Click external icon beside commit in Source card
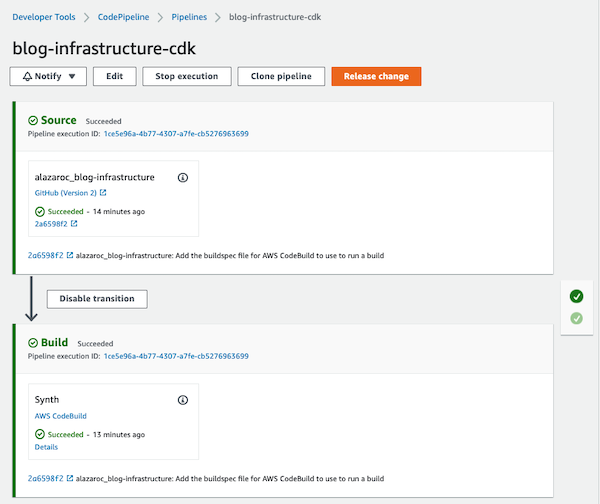This screenshot has height=504, width=600. point(74,223)
